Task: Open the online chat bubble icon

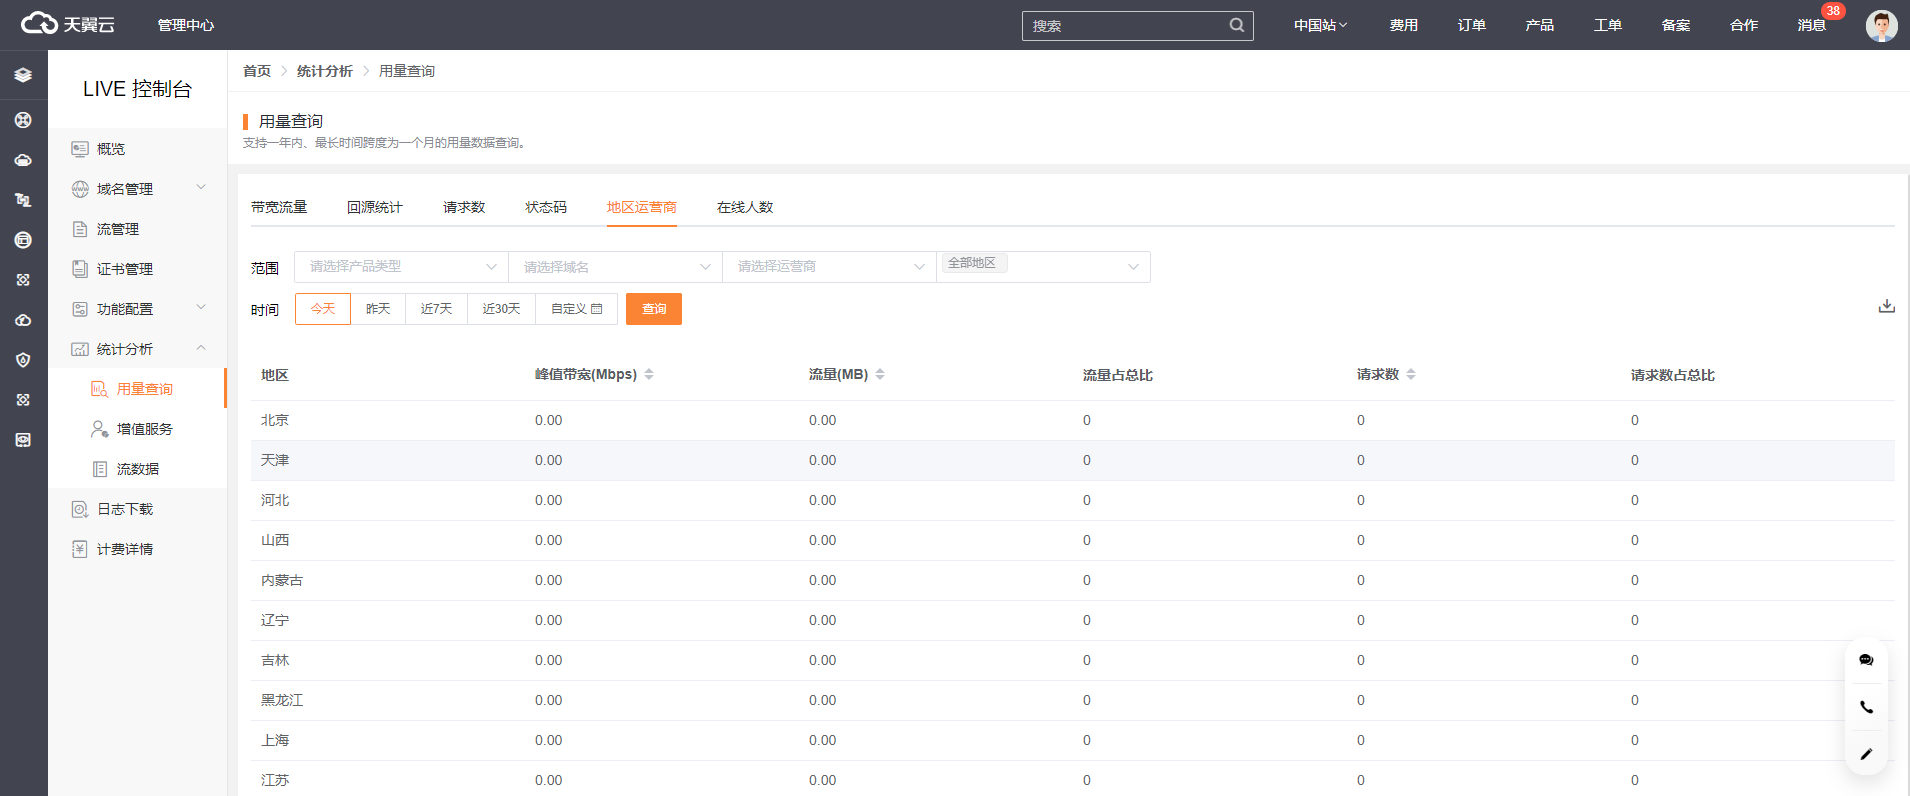Action: pyautogui.click(x=1866, y=660)
